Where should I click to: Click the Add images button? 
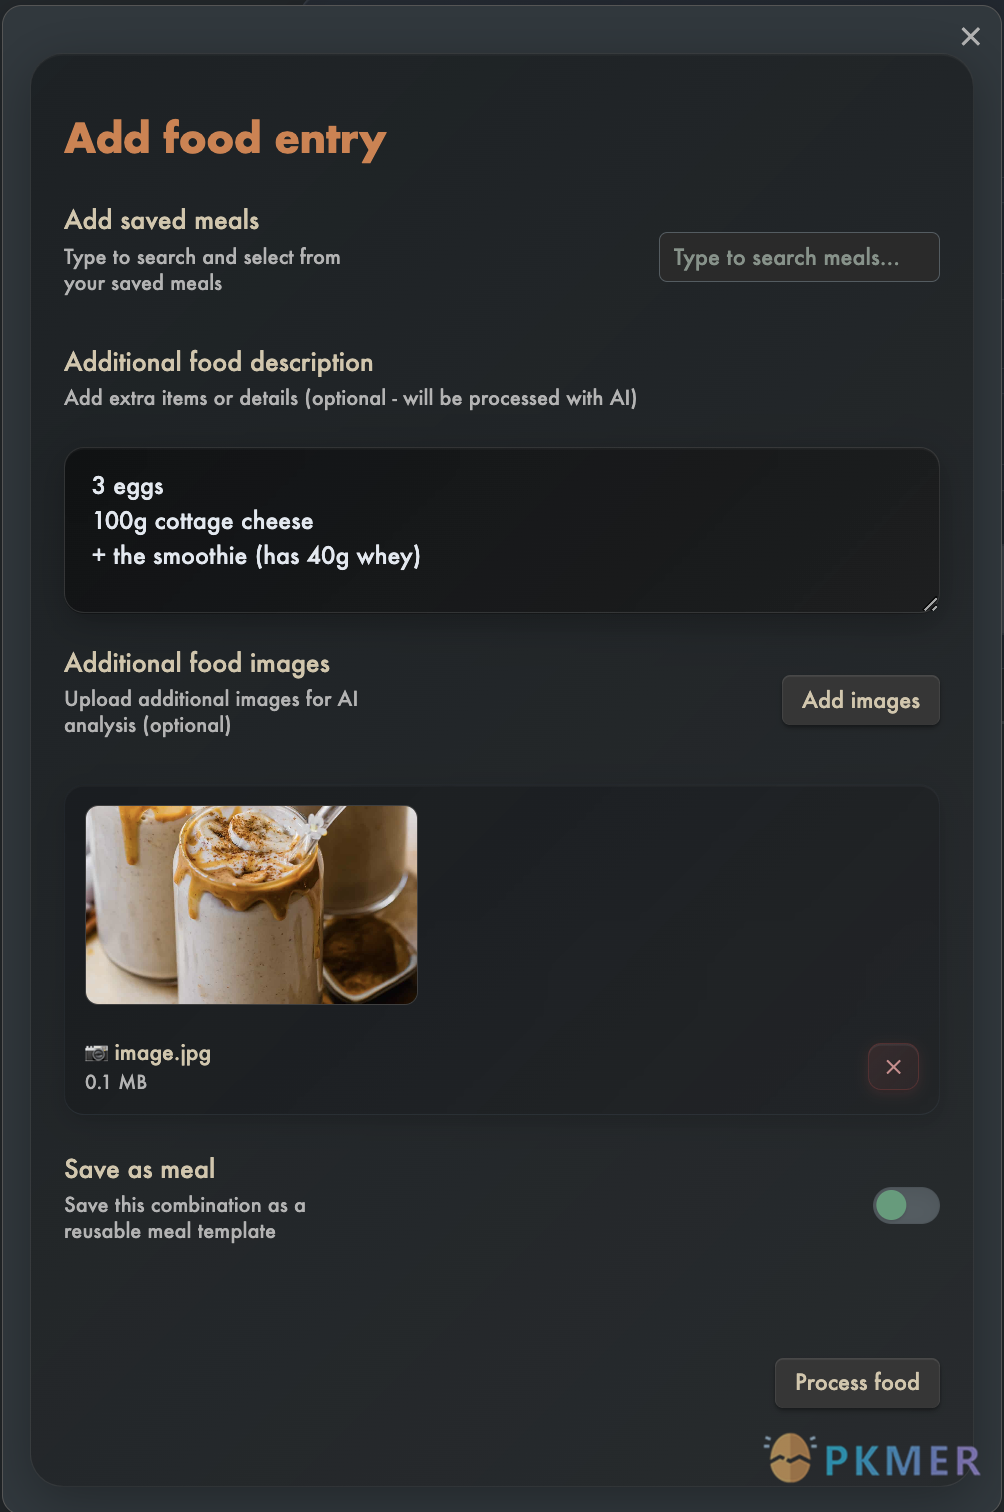860,700
